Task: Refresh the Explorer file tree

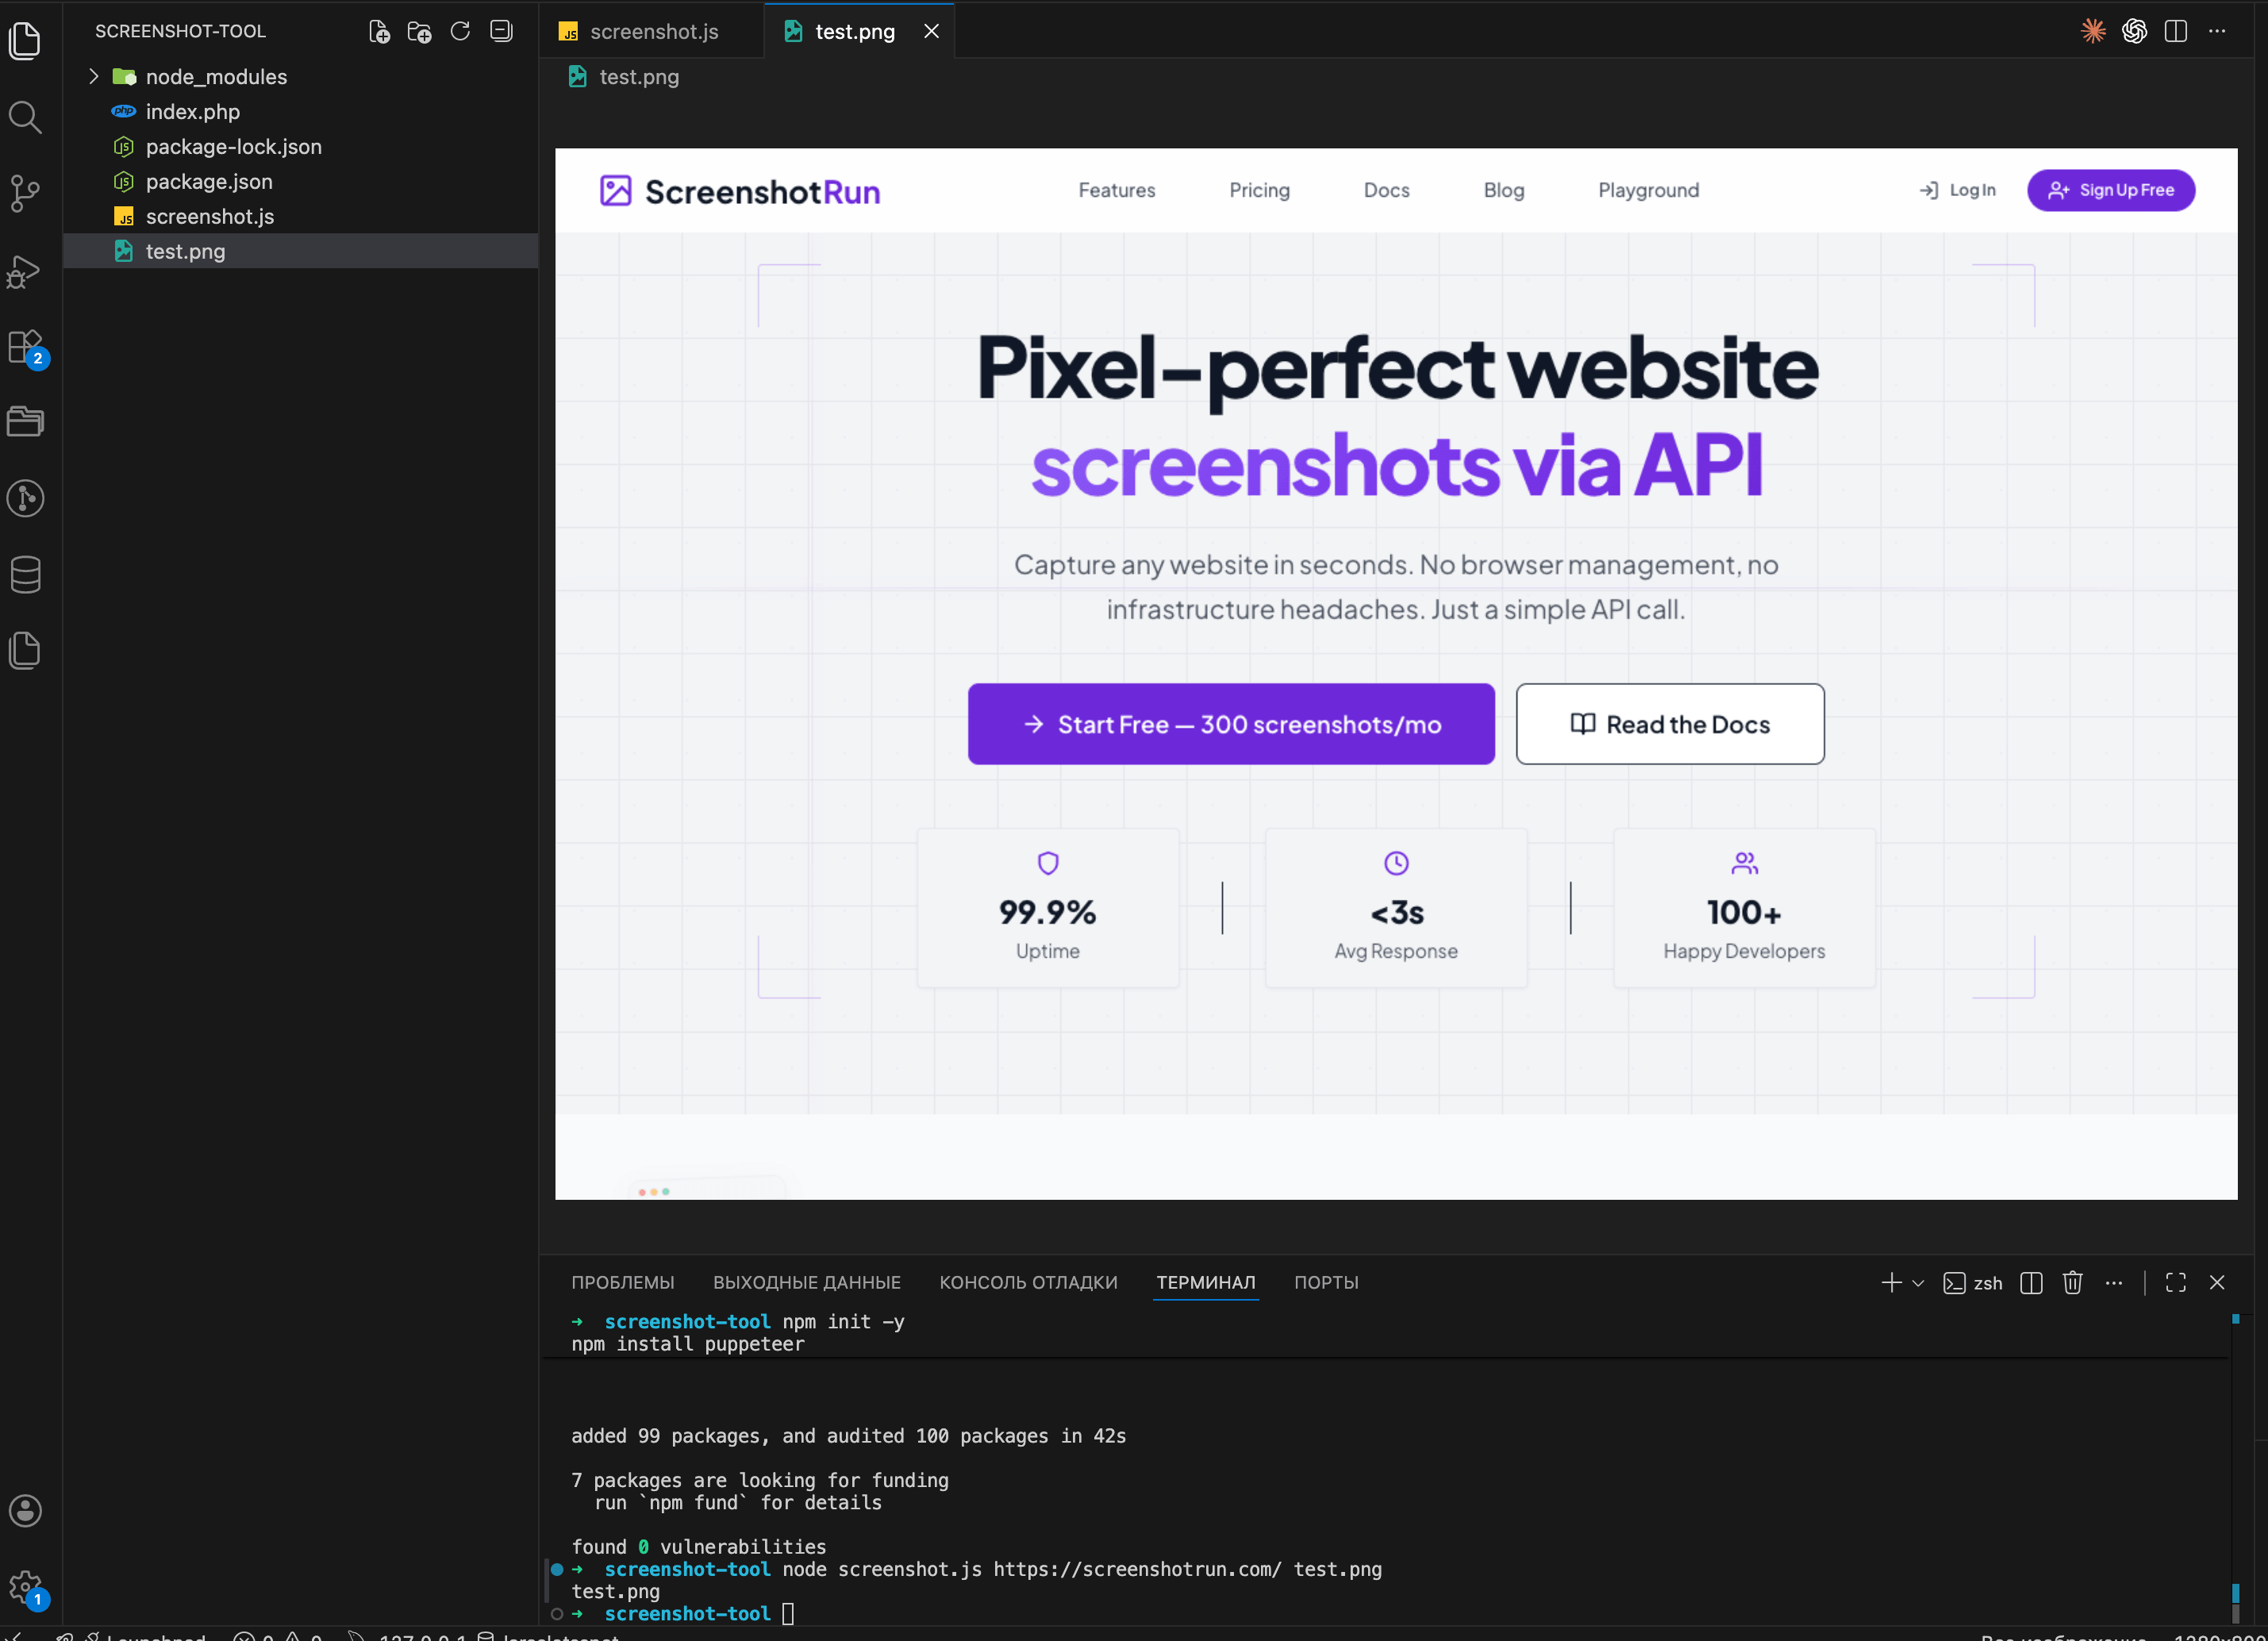Action: (x=460, y=31)
